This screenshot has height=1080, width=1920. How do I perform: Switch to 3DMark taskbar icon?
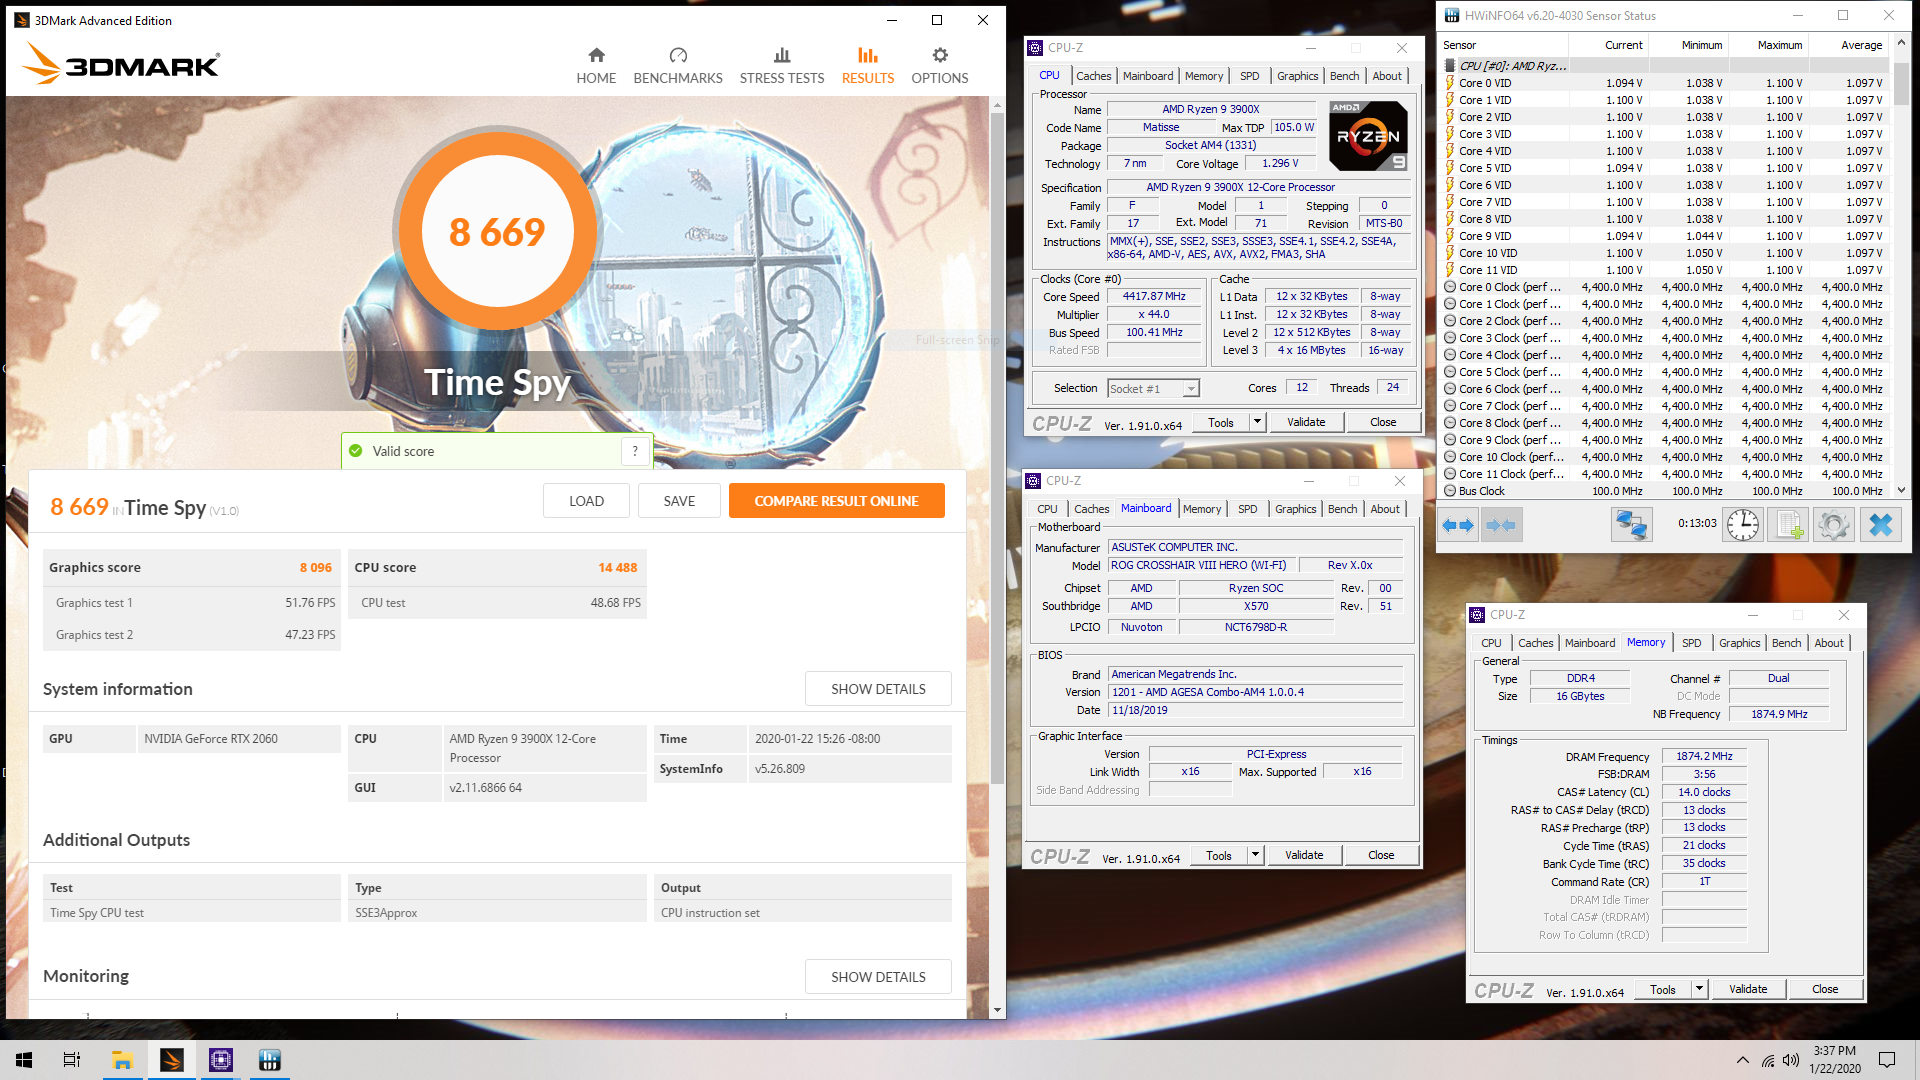point(172,1060)
